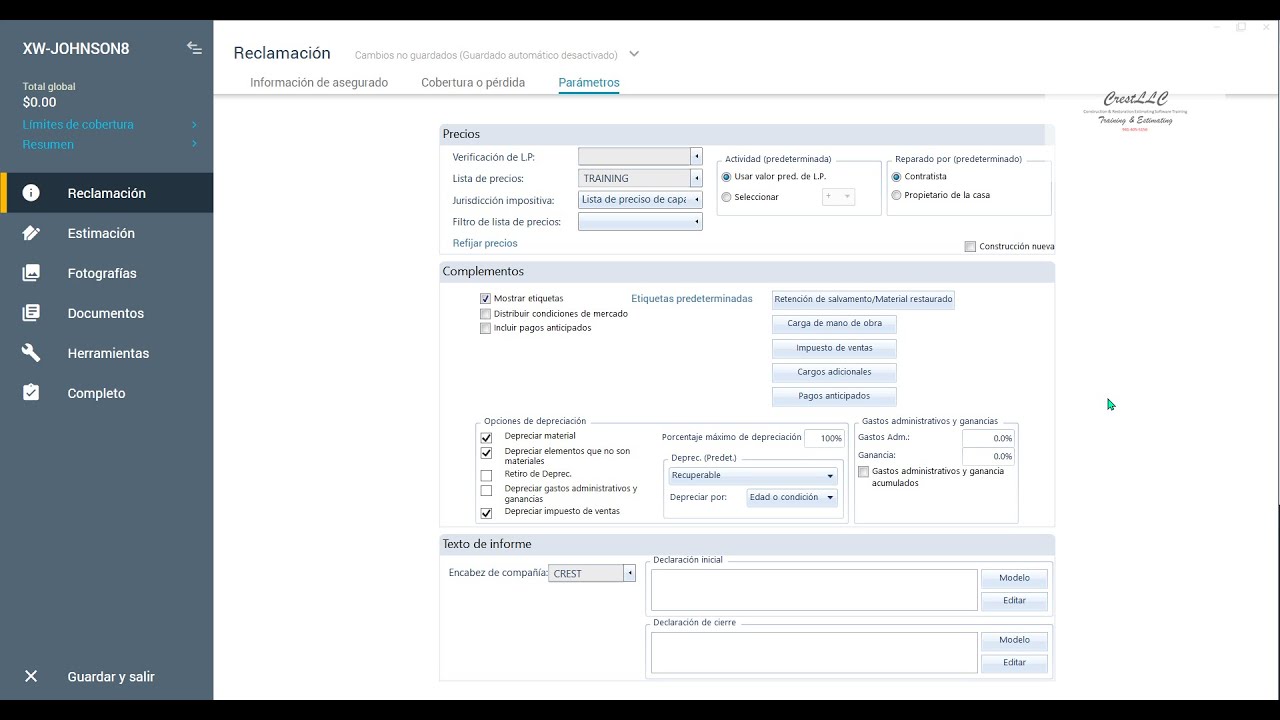The width and height of the screenshot is (1280, 720).
Task: Click the Documentos file icon
Action: [x=31, y=313]
